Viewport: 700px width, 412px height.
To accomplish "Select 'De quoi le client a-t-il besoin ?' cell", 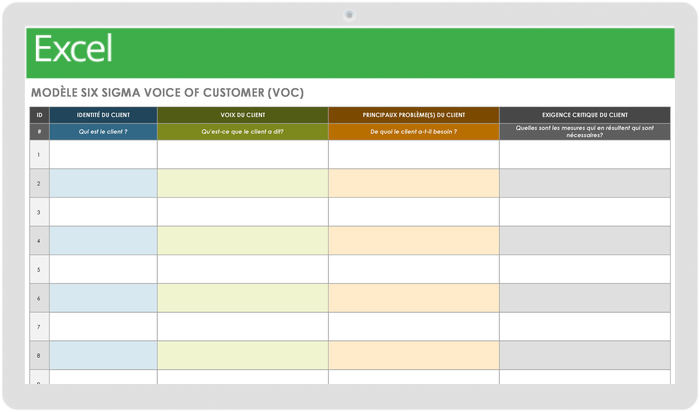I will (x=414, y=132).
